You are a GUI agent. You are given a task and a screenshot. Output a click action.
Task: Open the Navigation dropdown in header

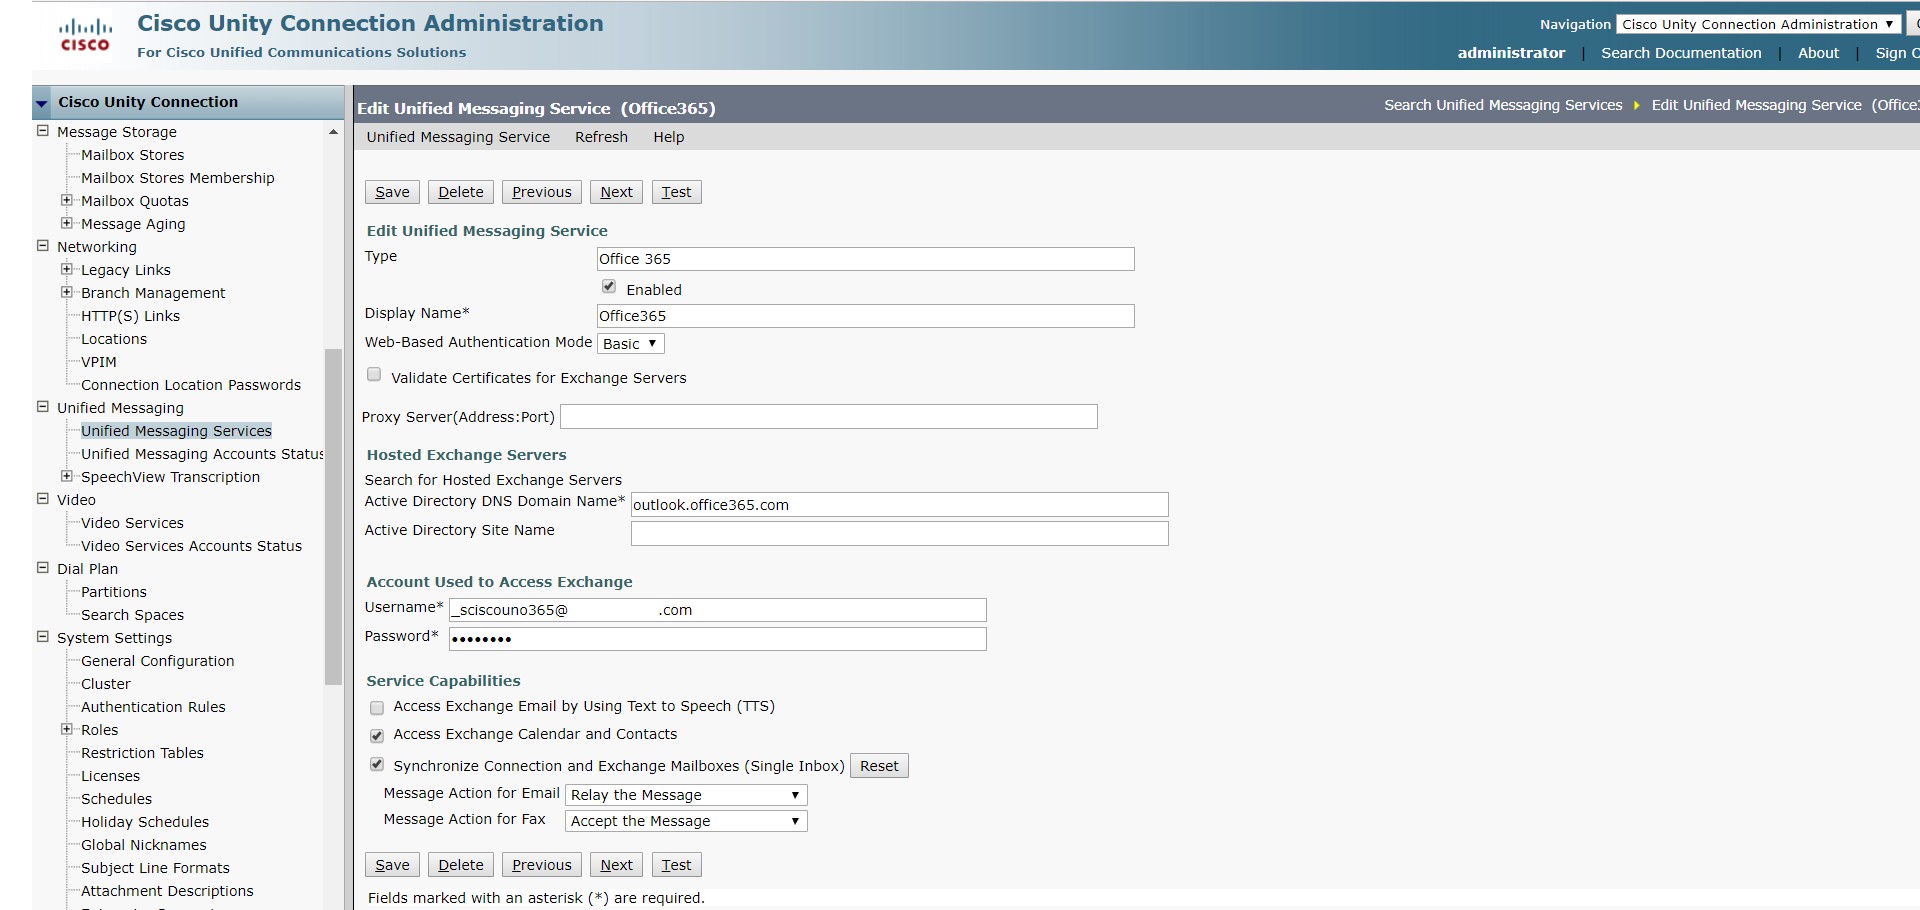[1758, 24]
